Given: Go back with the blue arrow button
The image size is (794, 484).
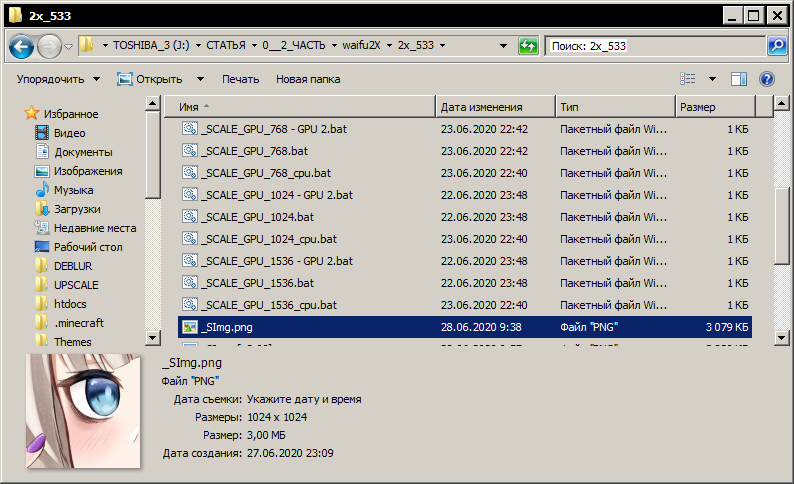Looking at the screenshot, I should coord(22,47).
